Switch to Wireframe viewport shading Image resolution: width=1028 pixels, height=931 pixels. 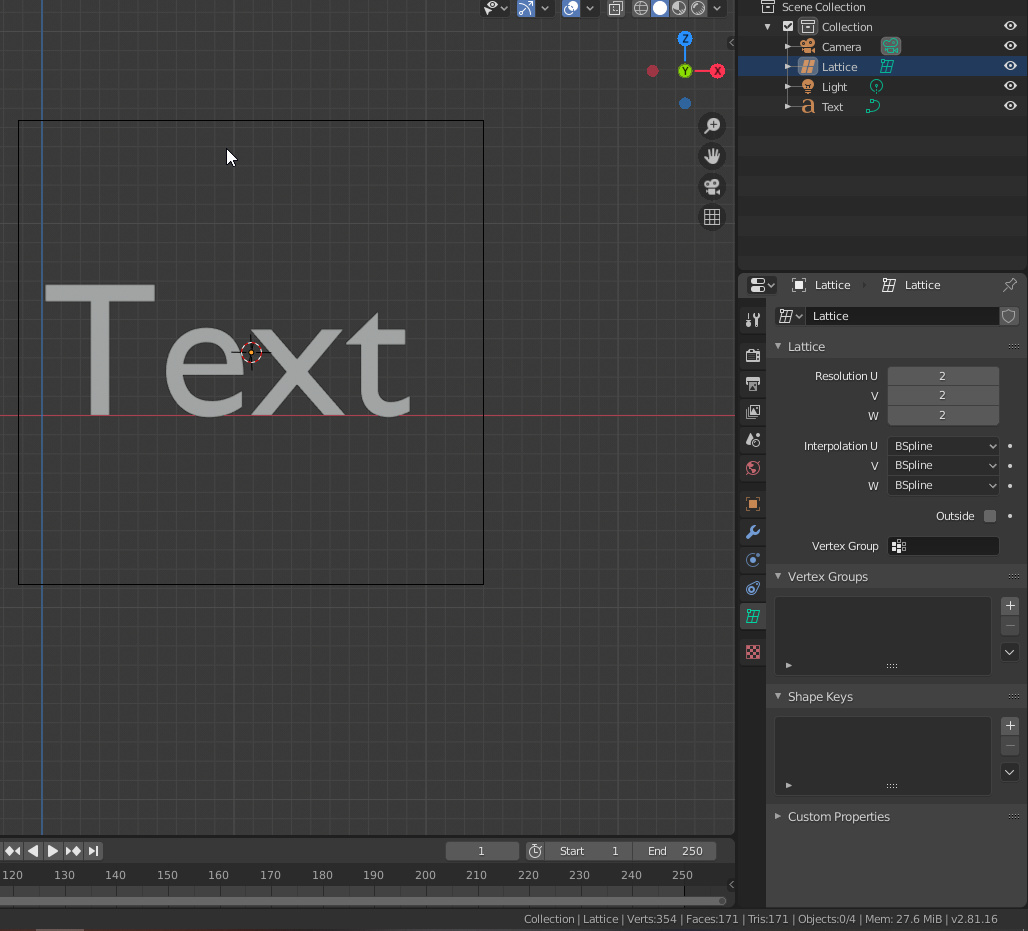click(x=641, y=8)
